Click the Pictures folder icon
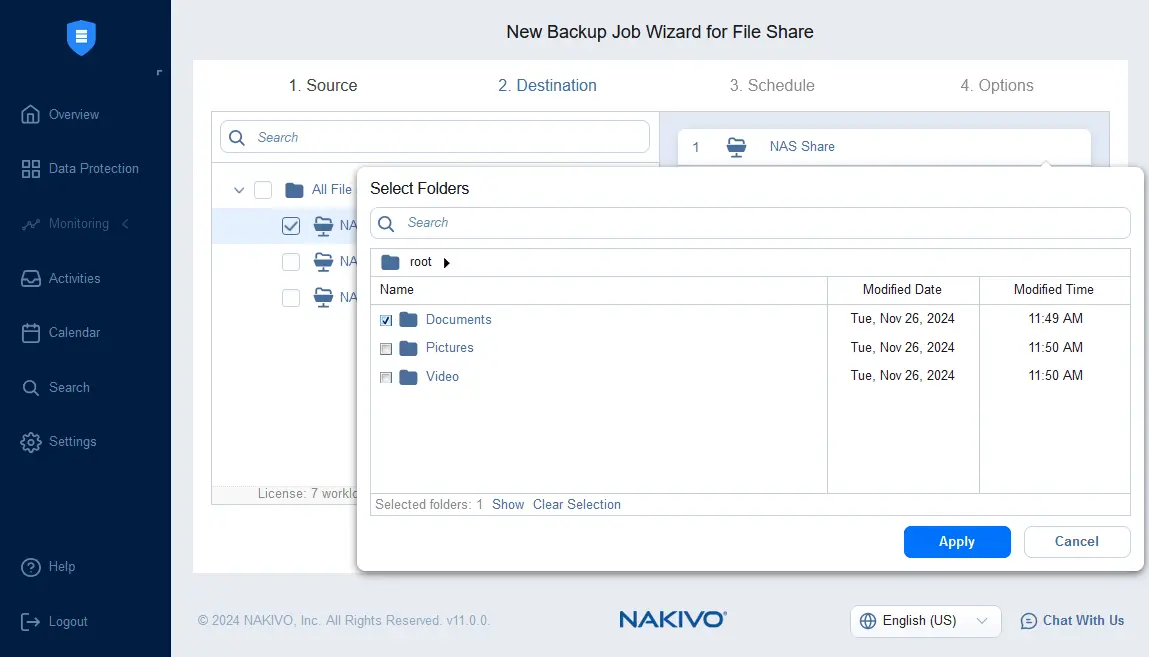Image resolution: width=1149 pixels, height=657 pixels. [408, 349]
